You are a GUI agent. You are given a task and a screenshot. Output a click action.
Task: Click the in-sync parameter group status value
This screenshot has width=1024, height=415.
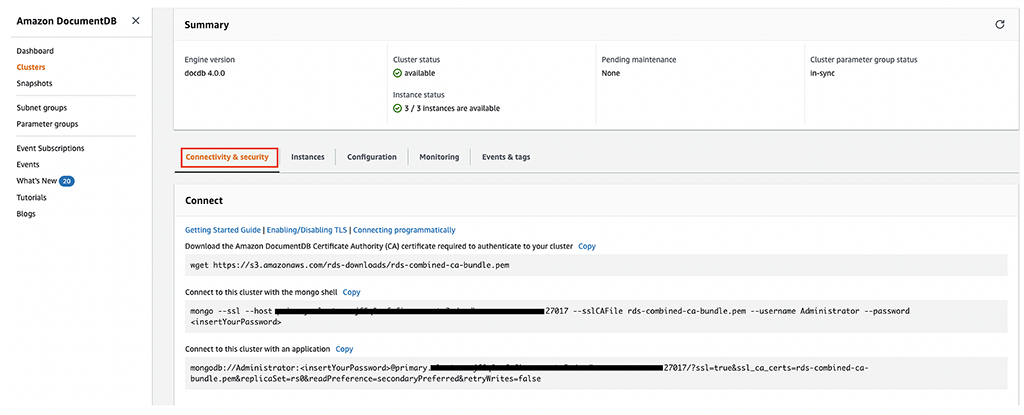click(822, 73)
